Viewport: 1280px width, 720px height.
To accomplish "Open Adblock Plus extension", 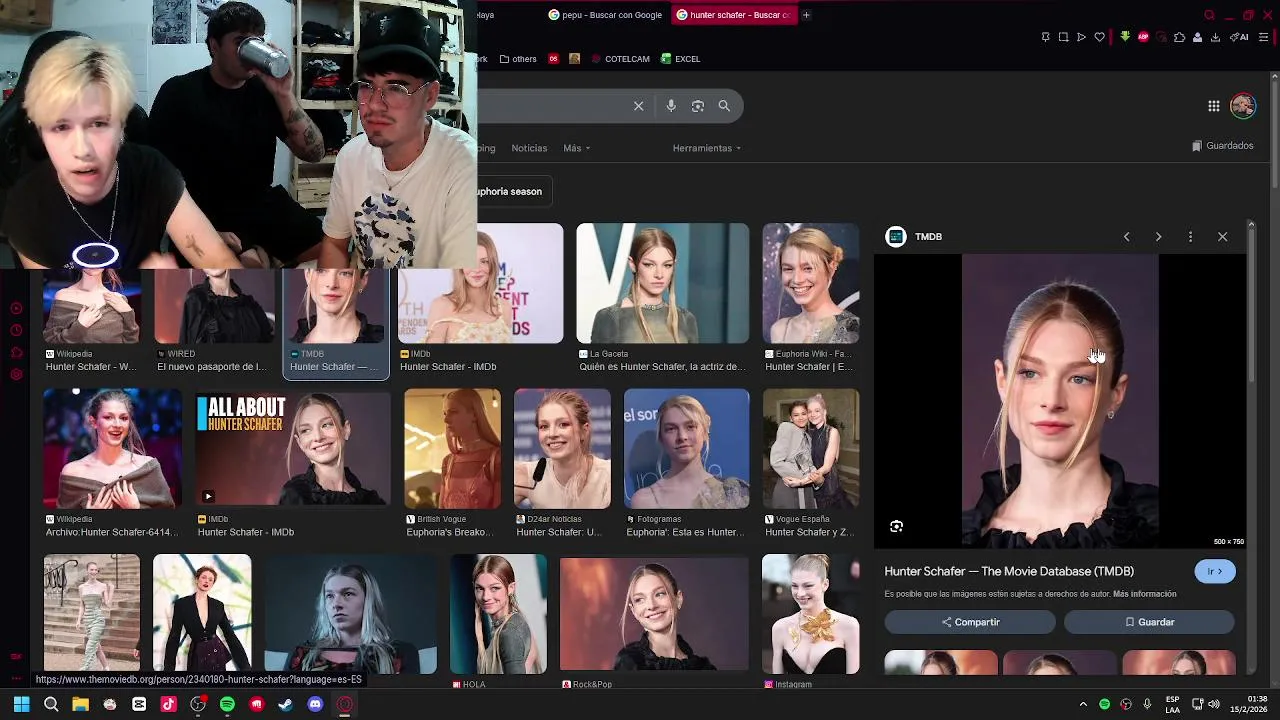I will click(1143, 37).
